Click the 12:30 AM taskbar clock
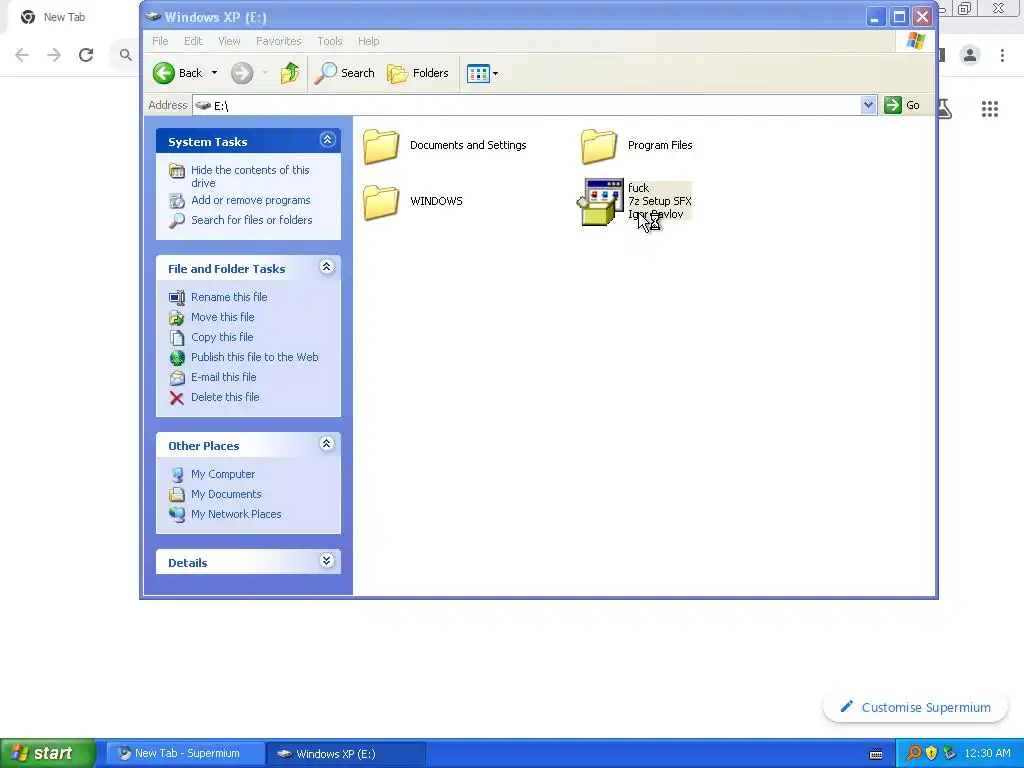The height and width of the screenshot is (768, 1024). tap(987, 753)
